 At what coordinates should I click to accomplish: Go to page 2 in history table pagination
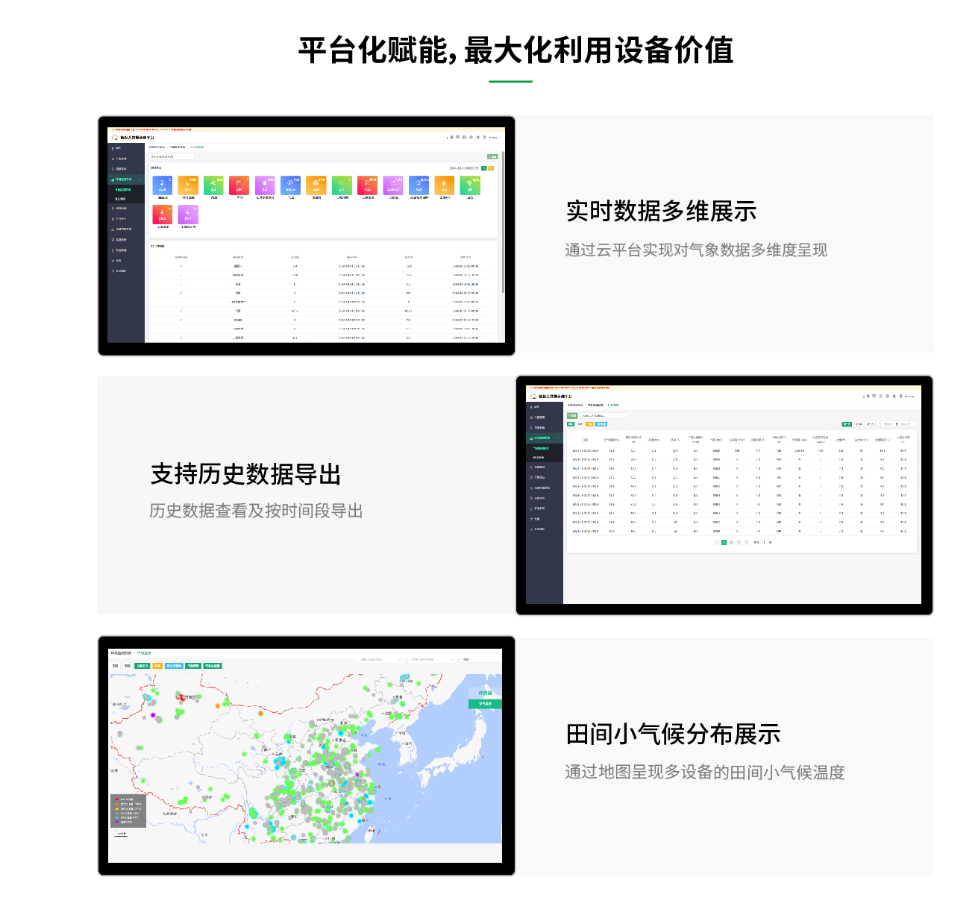click(731, 542)
